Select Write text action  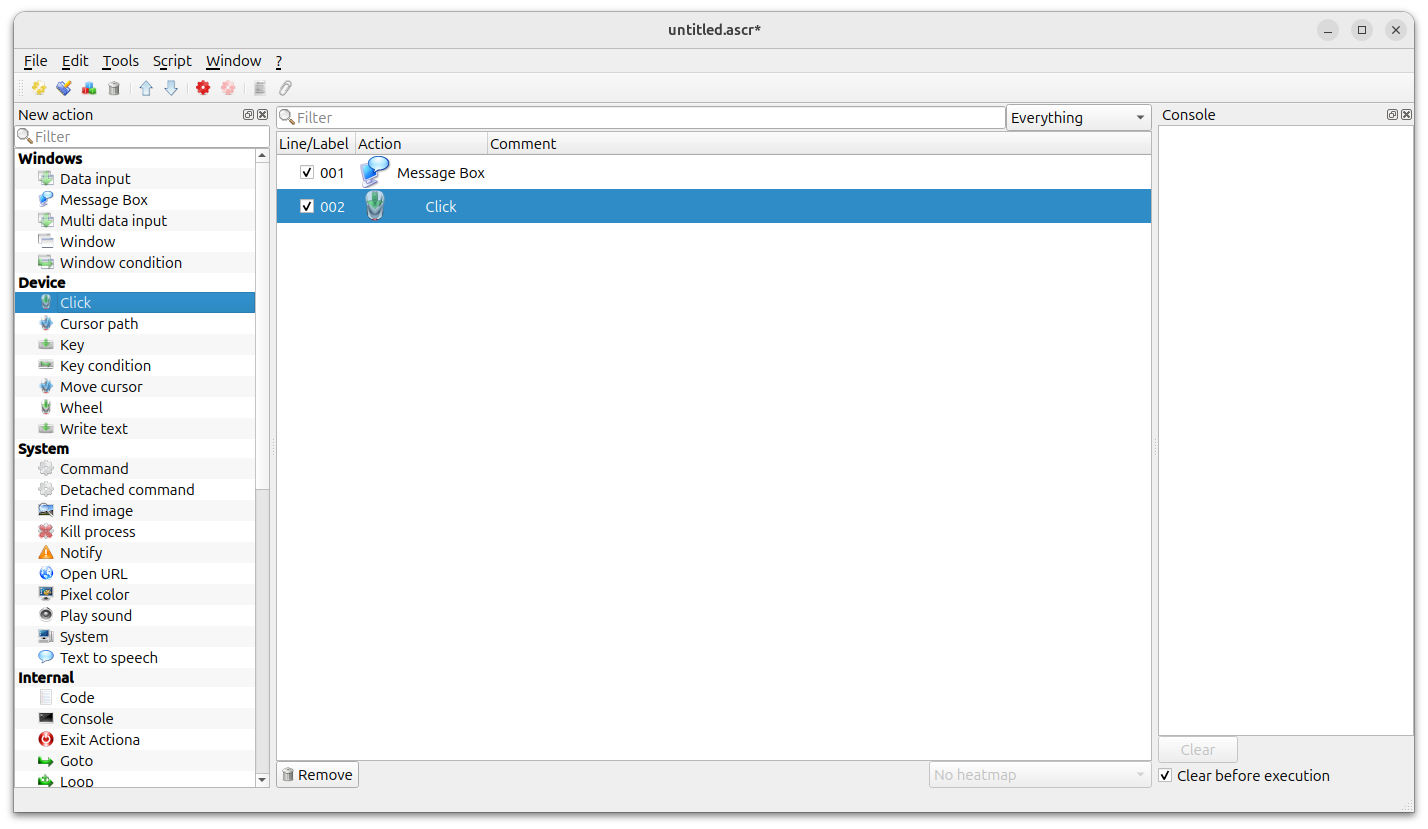135,428
